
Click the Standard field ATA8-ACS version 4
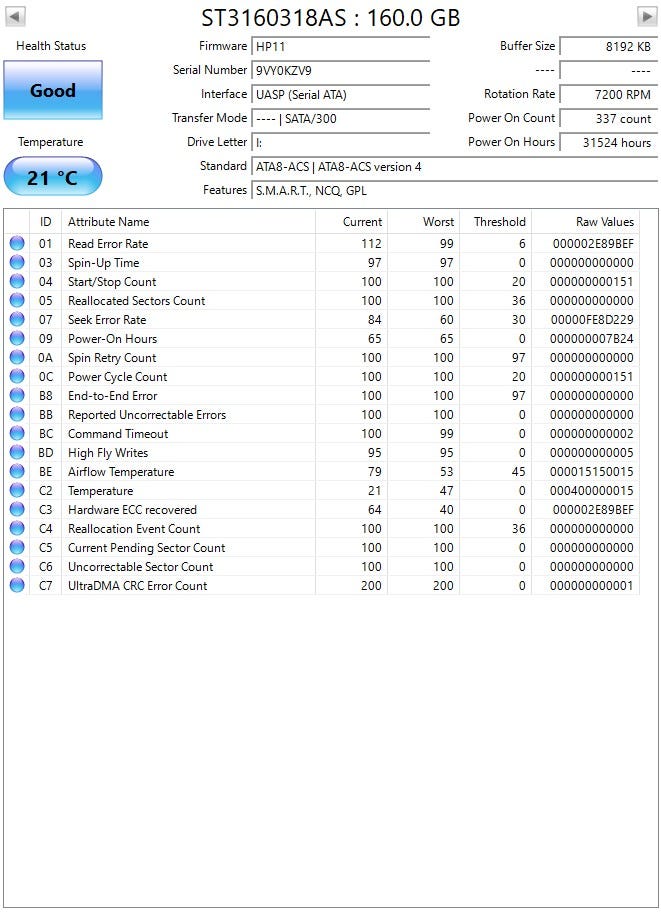454,167
